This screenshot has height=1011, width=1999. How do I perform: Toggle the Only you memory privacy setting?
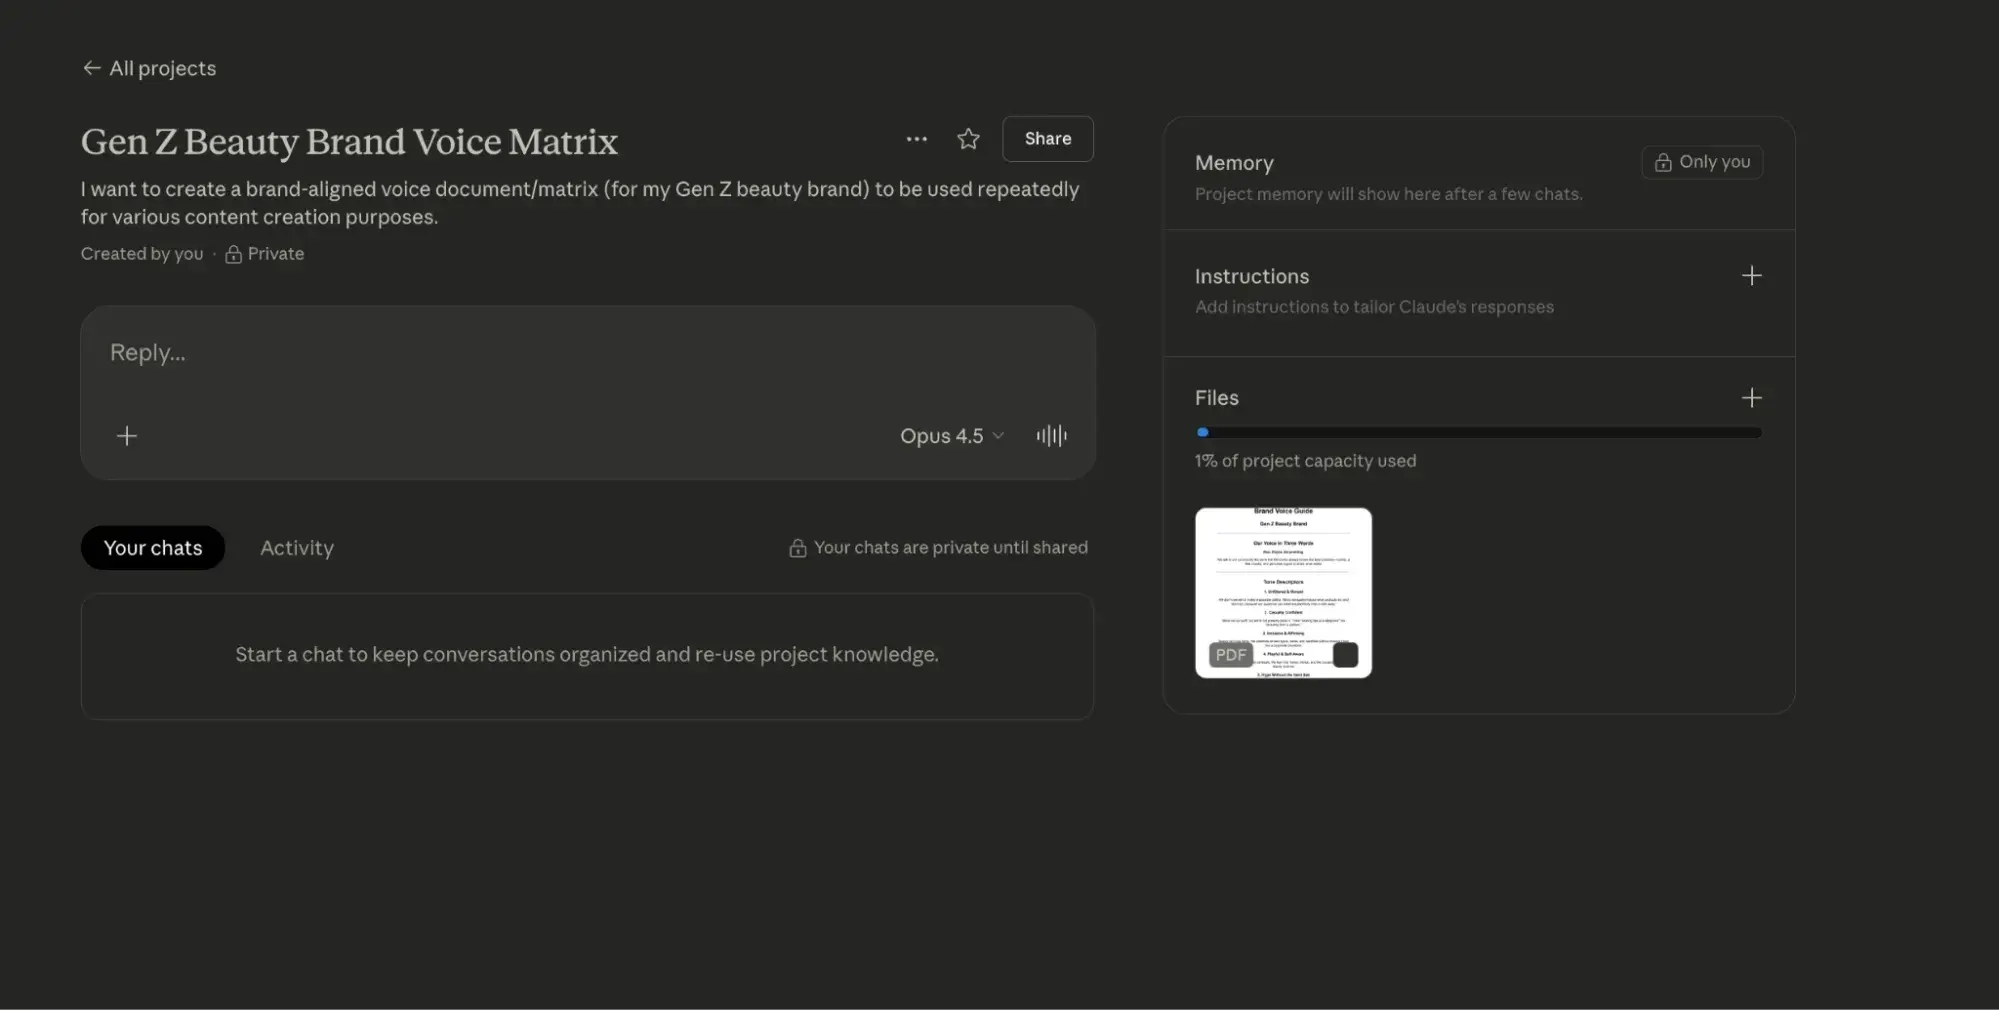1702,162
